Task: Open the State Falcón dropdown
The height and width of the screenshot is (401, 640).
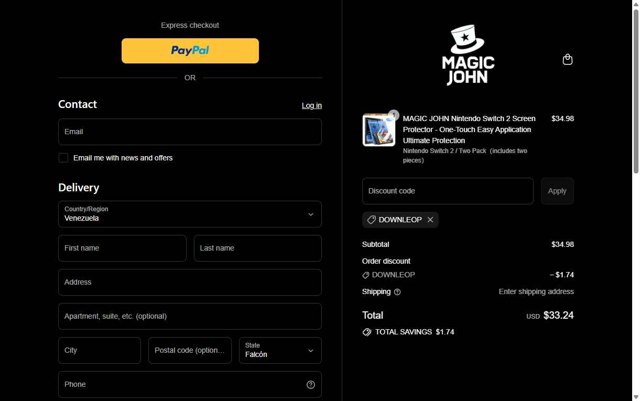Action: pyautogui.click(x=280, y=350)
